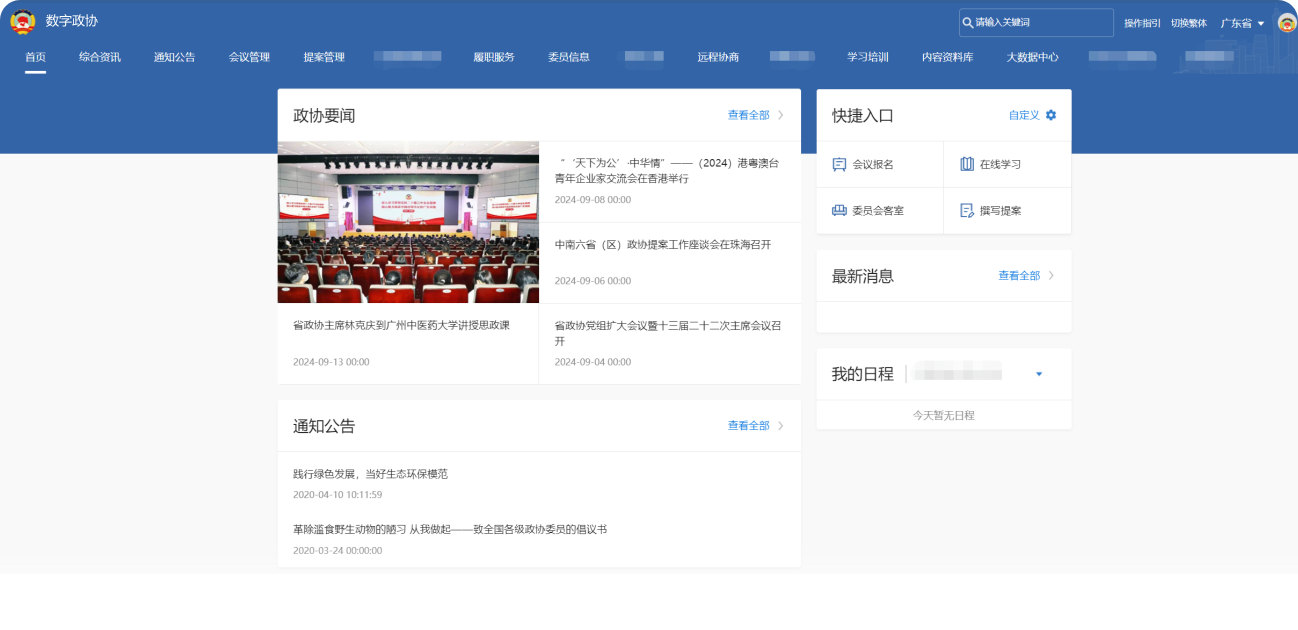Image resolution: width=1298 pixels, height=630 pixels.
Task: View all 政协要闻 news
Action: click(x=755, y=116)
